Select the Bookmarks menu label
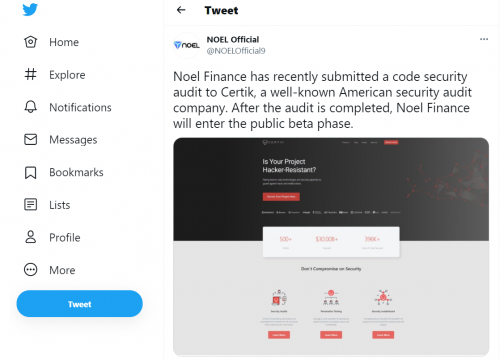The height and width of the screenshot is (360, 500). tap(76, 172)
